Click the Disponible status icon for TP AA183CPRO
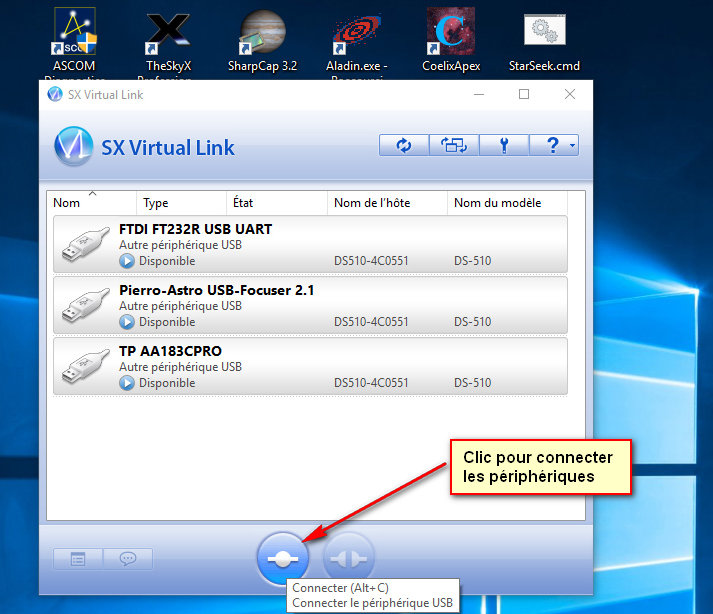 (127, 383)
